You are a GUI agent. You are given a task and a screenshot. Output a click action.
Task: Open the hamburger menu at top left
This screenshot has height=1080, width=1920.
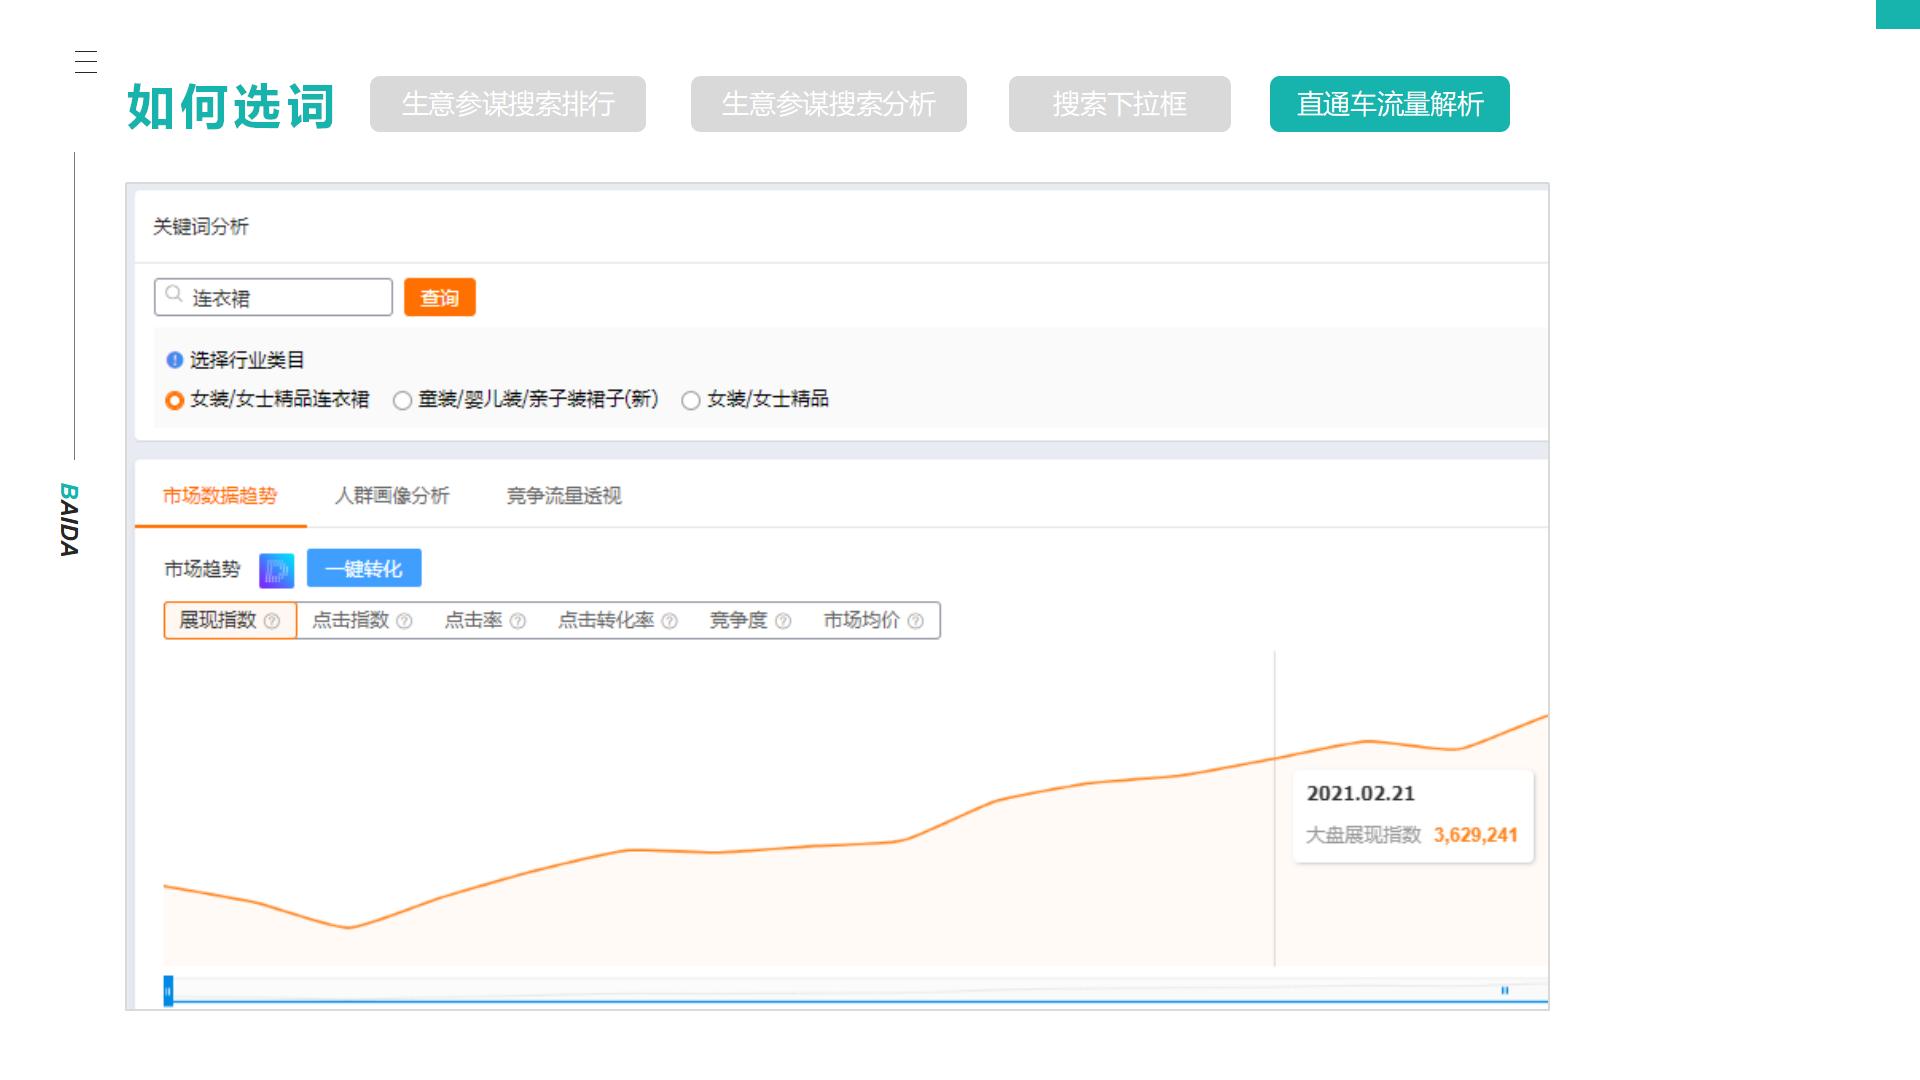[x=86, y=63]
